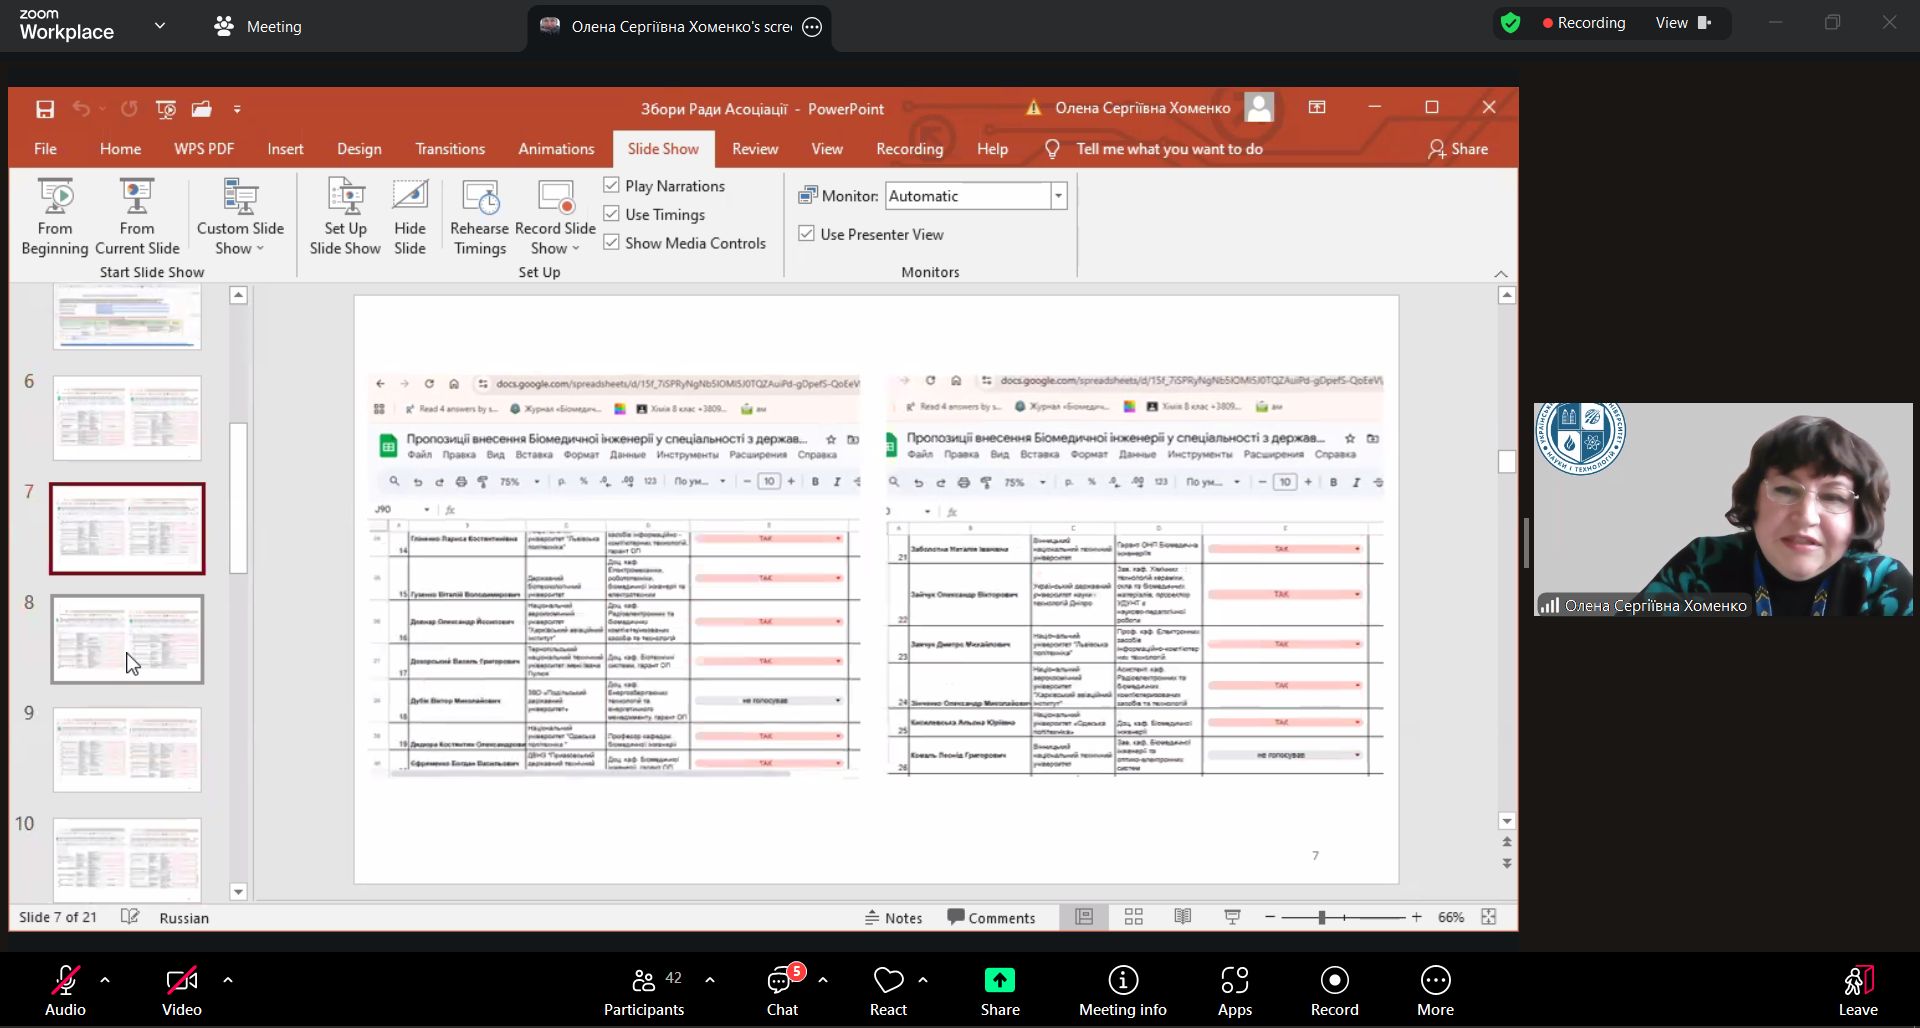Toggle the Use Timings checkbox
Image resolution: width=1920 pixels, height=1028 pixels.
[x=612, y=214]
